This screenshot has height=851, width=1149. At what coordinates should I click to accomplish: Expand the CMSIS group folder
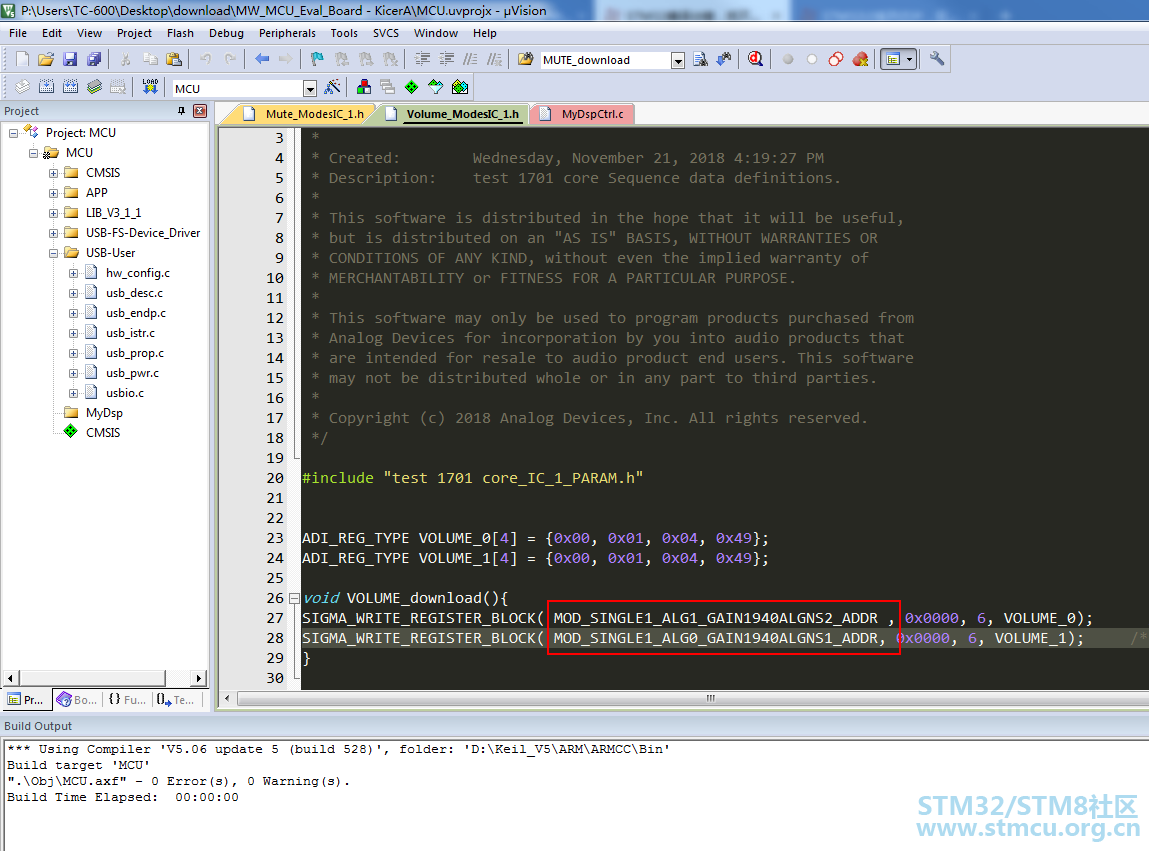pyautogui.click(x=53, y=173)
